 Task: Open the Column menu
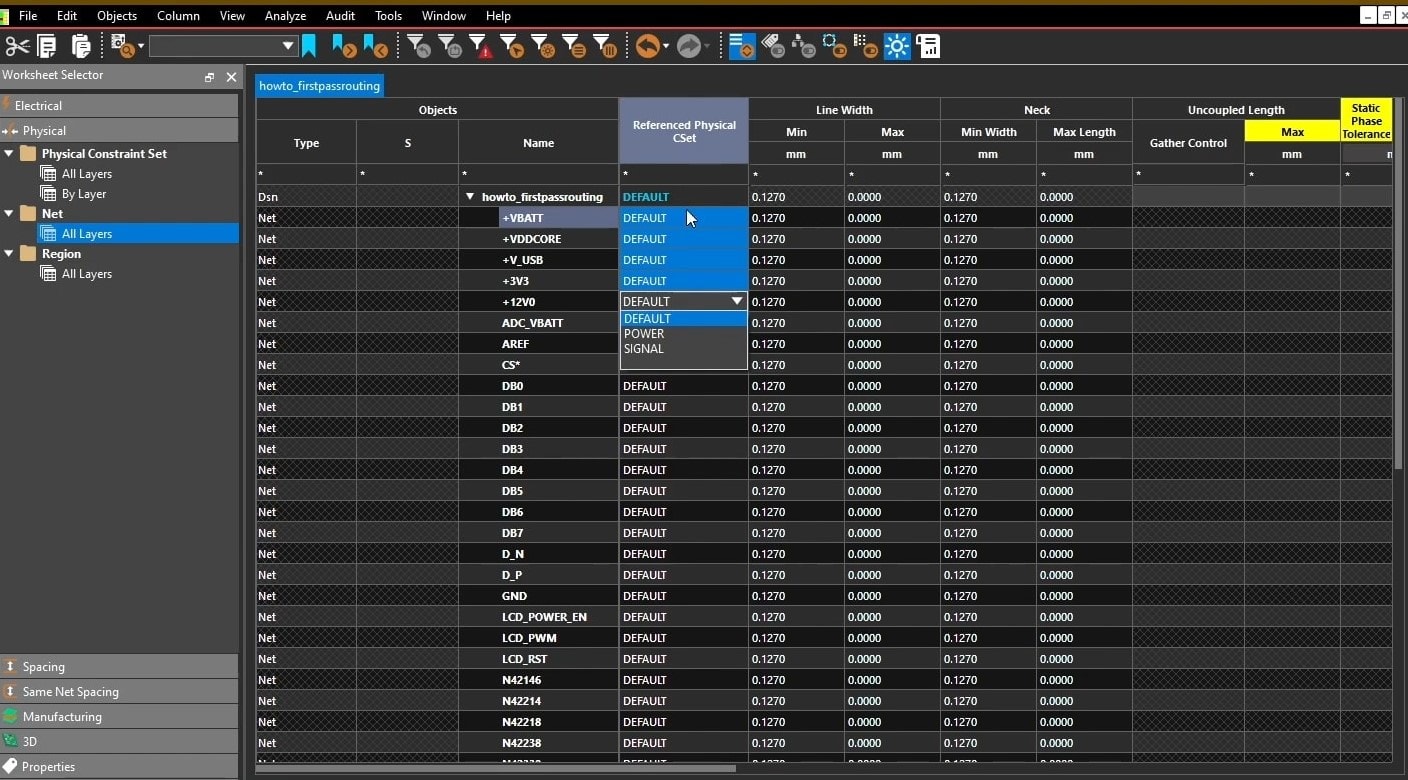[178, 16]
